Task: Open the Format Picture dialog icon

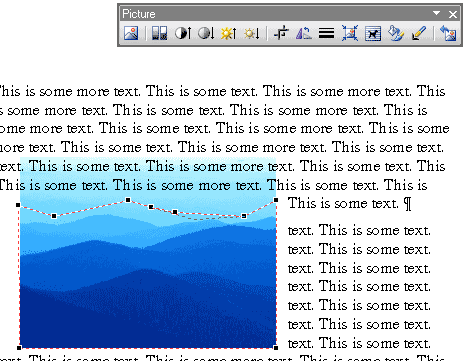Action: tap(396, 33)
